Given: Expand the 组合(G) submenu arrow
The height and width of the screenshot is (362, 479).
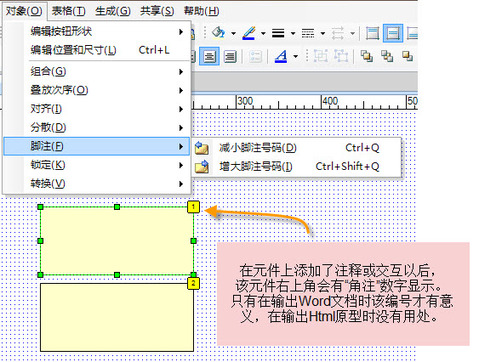Looking at the screenshot, I should tap(181, 72).
